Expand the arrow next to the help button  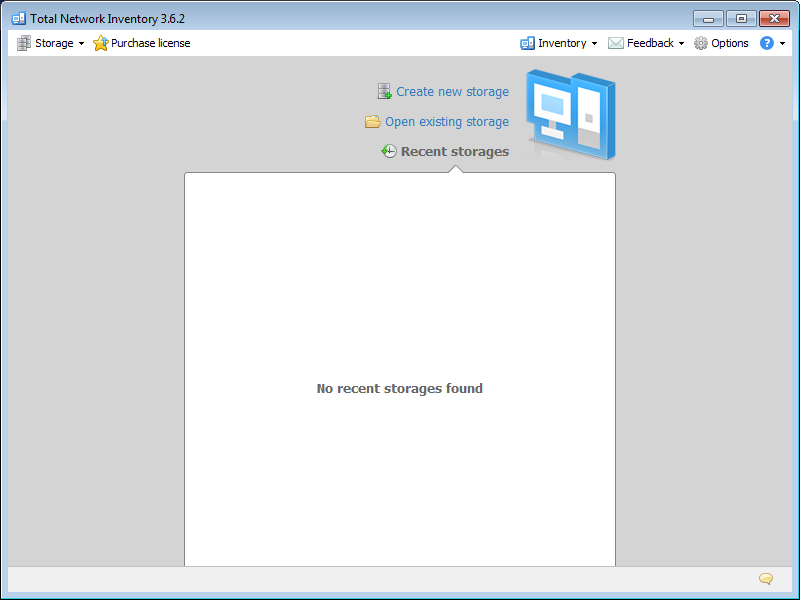(780, 43)
